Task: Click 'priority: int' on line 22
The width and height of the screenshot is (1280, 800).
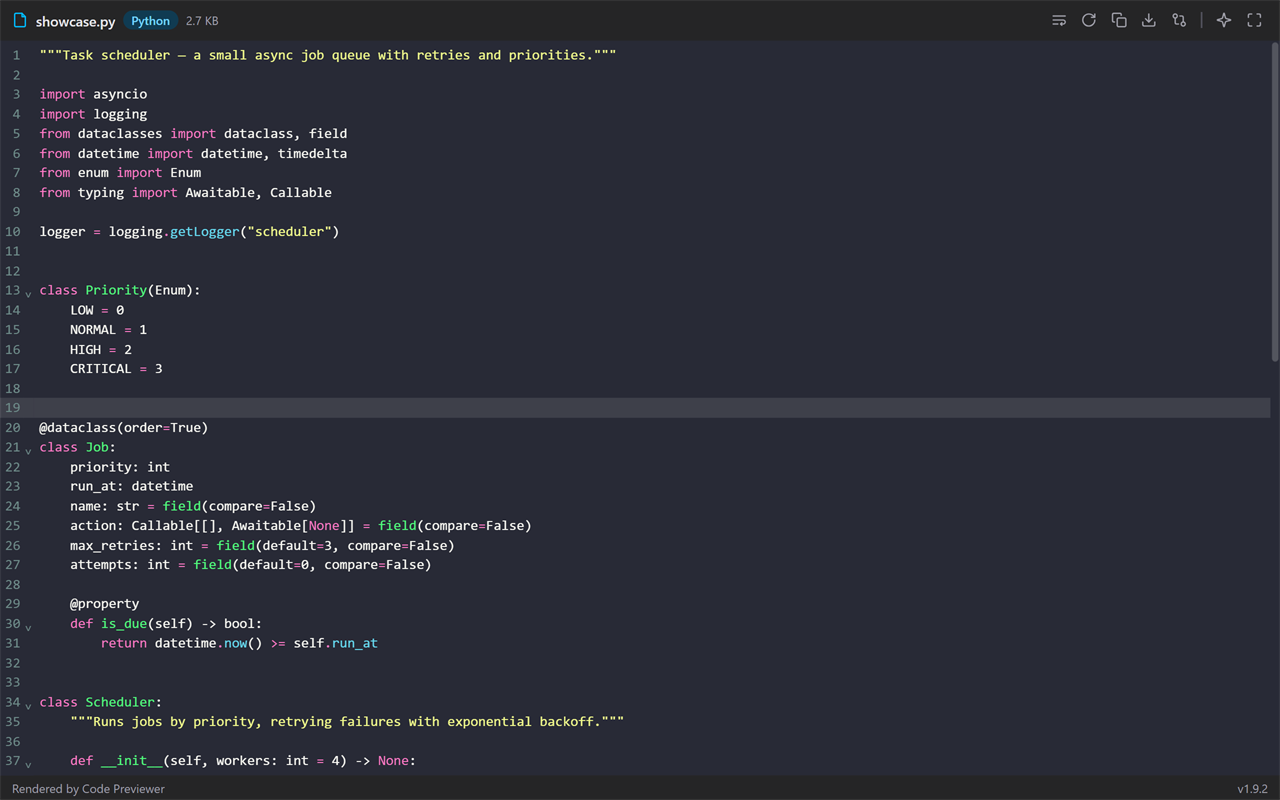Action: point(120,467)
